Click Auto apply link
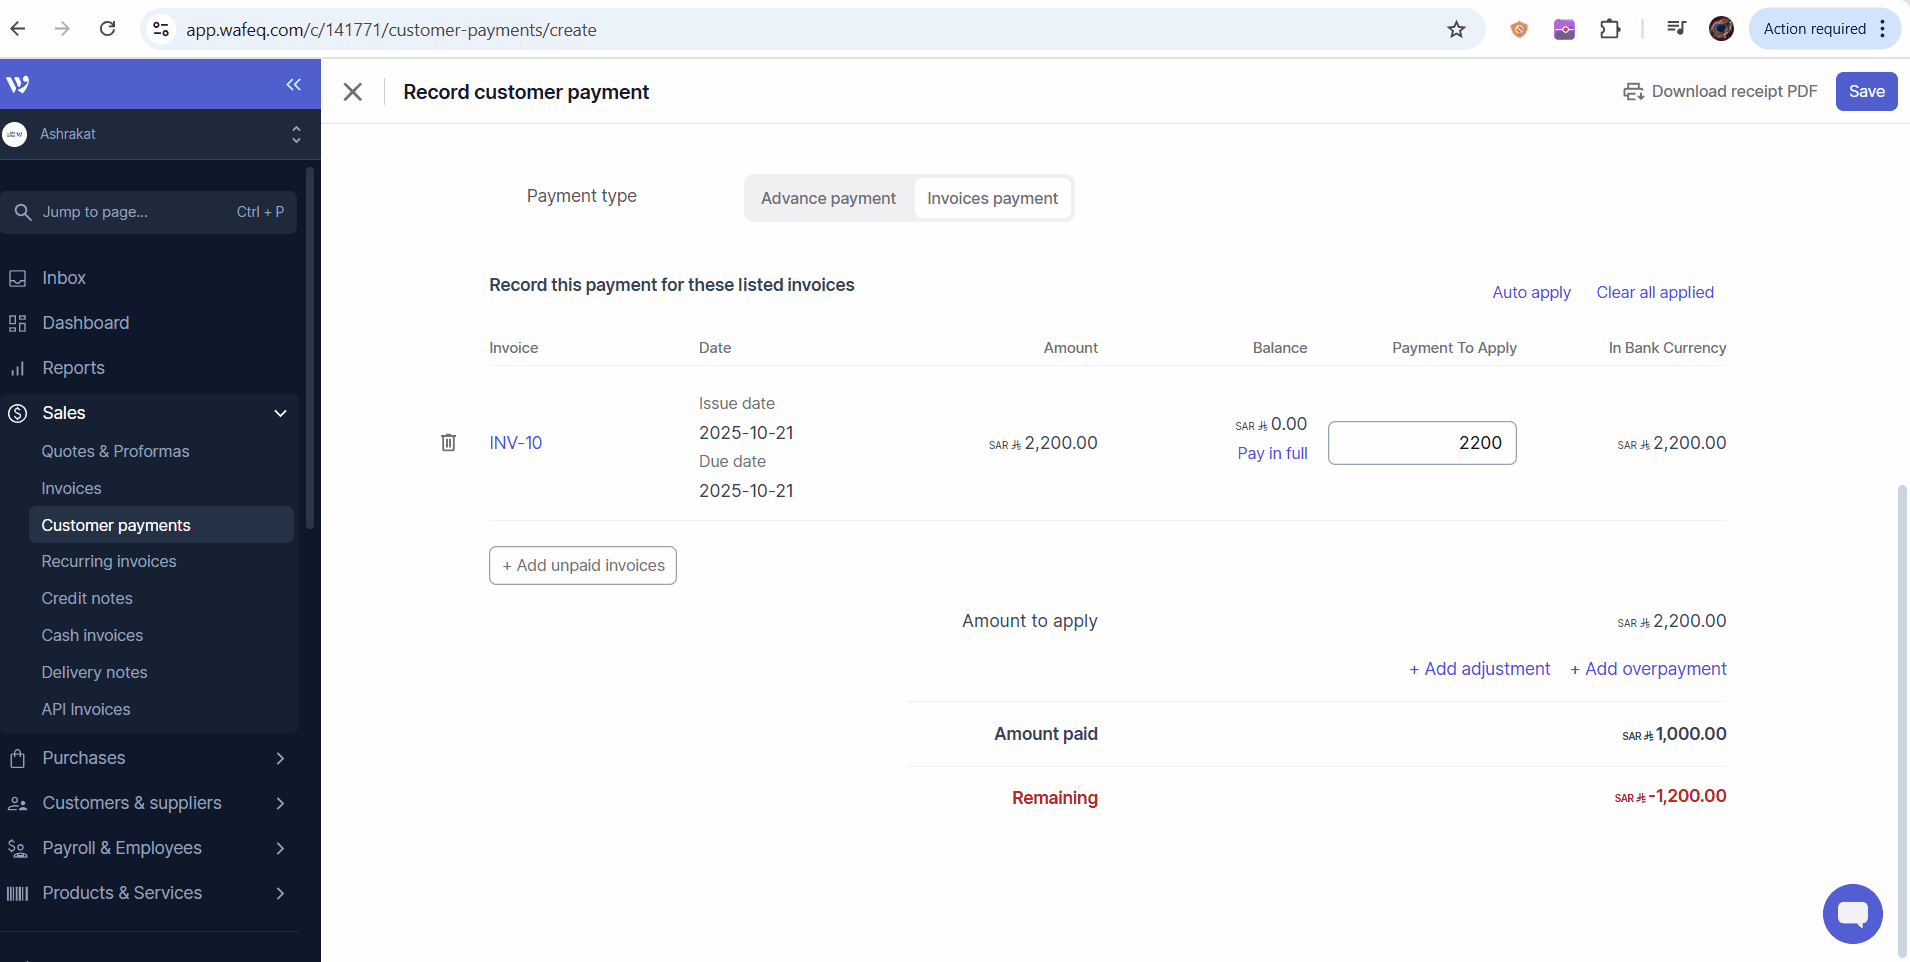This screenshot has height=962, width=1910. [x=1531, y=292]
